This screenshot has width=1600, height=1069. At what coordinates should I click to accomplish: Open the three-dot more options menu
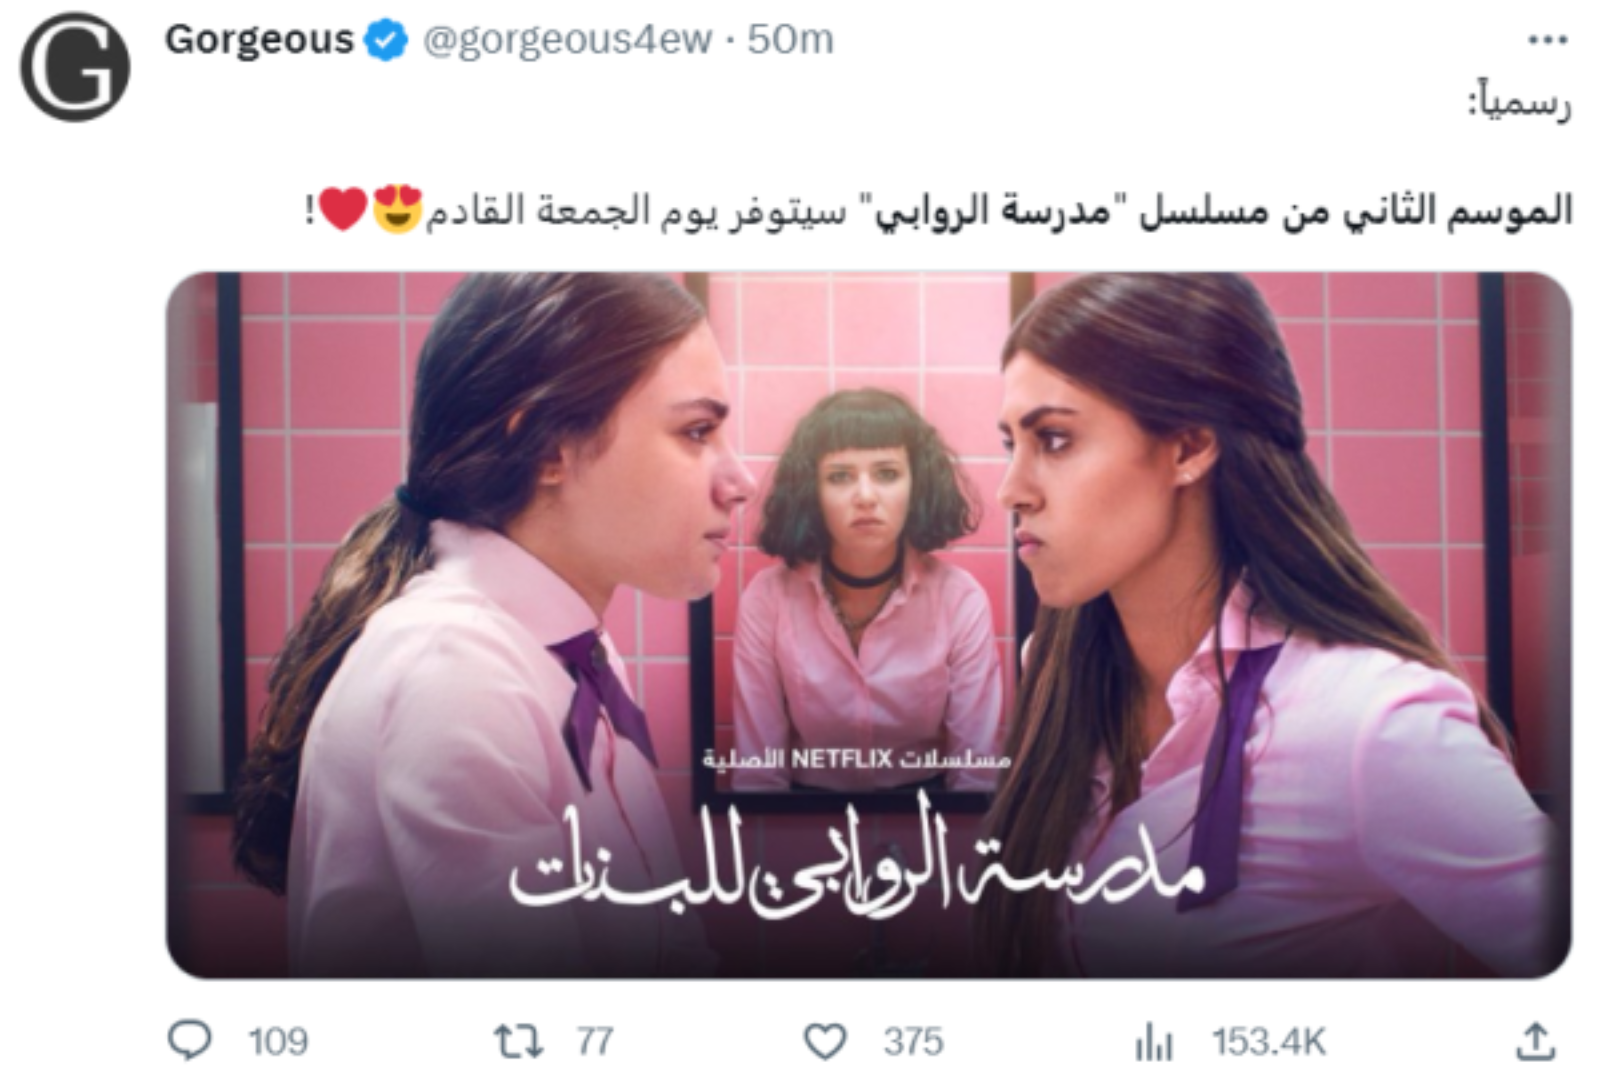[x=1547, y=40]
